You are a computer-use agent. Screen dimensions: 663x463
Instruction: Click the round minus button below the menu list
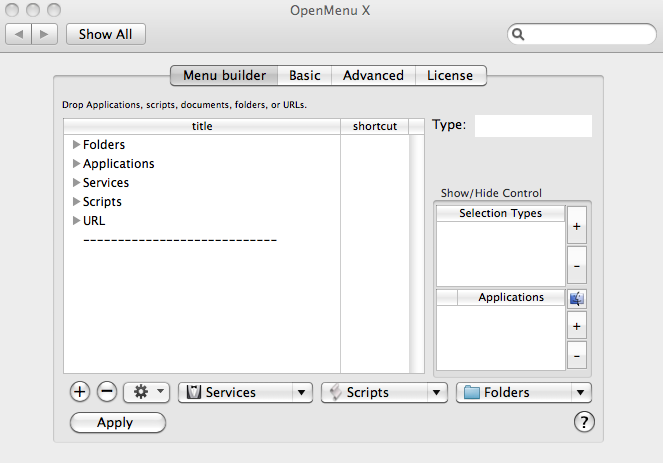[x=107, y=392]
